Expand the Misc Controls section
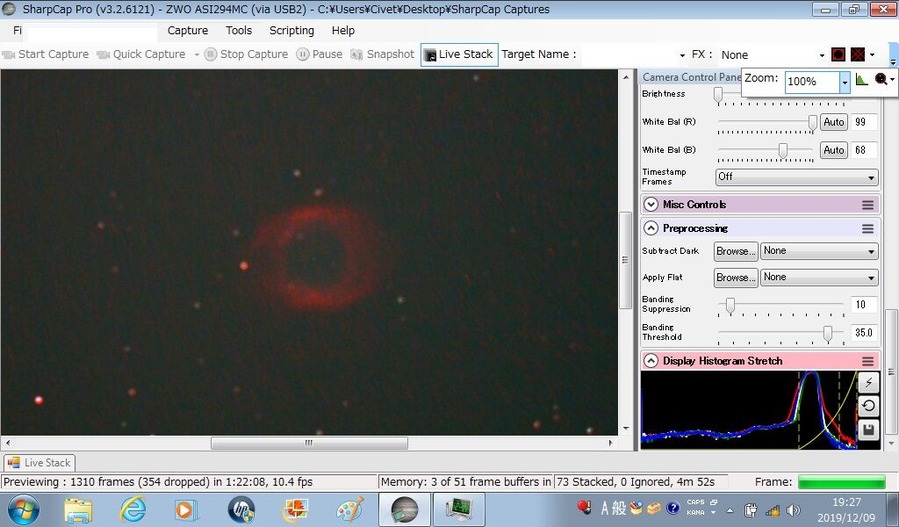The image size is (899, 527). point(650,205)
